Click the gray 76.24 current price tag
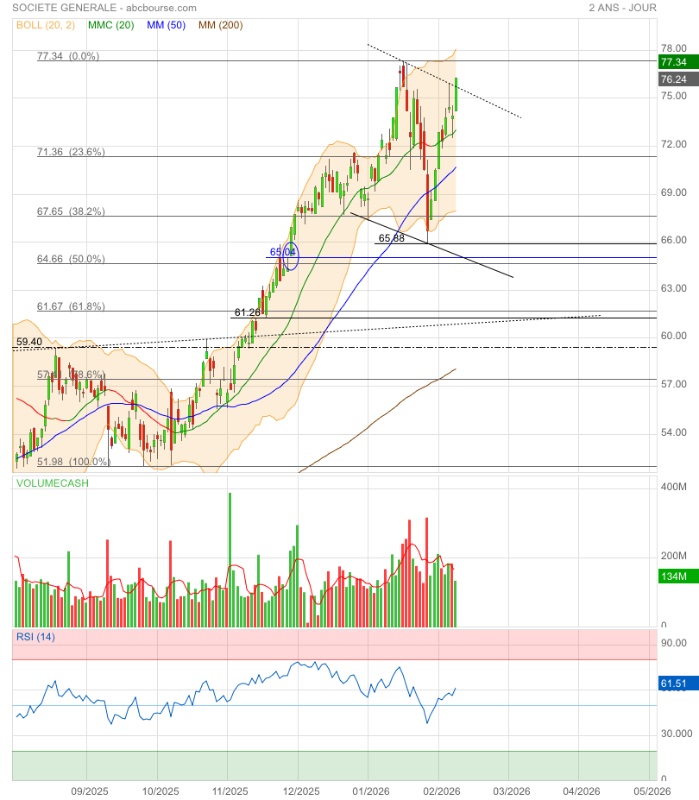Image resolution: width=699 pixels, height=800 pixels. [x=678, y=79]
